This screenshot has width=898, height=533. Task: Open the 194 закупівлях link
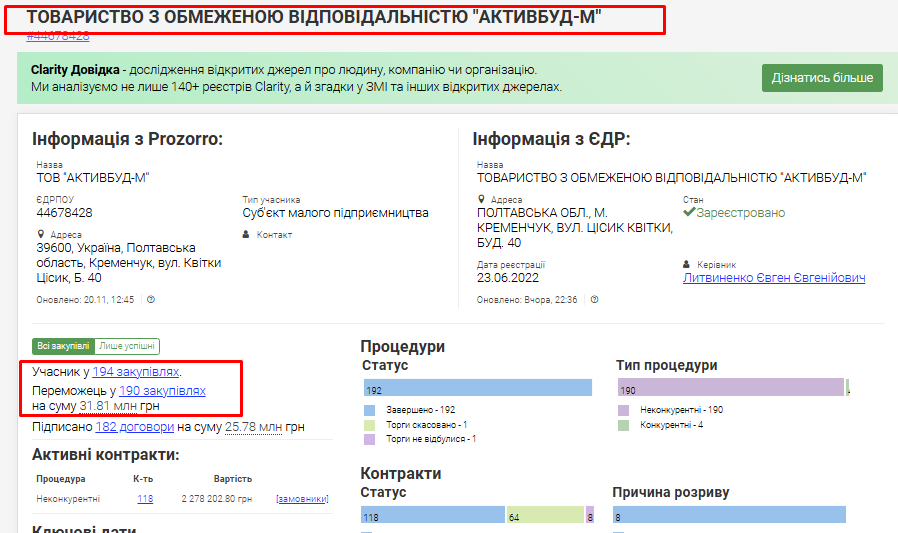[136, 372]
